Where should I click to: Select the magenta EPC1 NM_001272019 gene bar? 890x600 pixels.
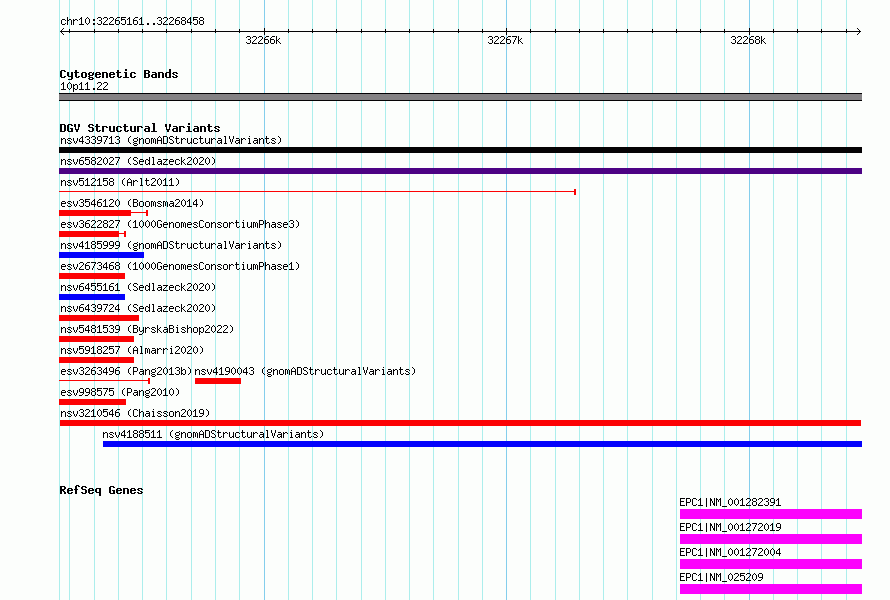(x=771, y=539)
